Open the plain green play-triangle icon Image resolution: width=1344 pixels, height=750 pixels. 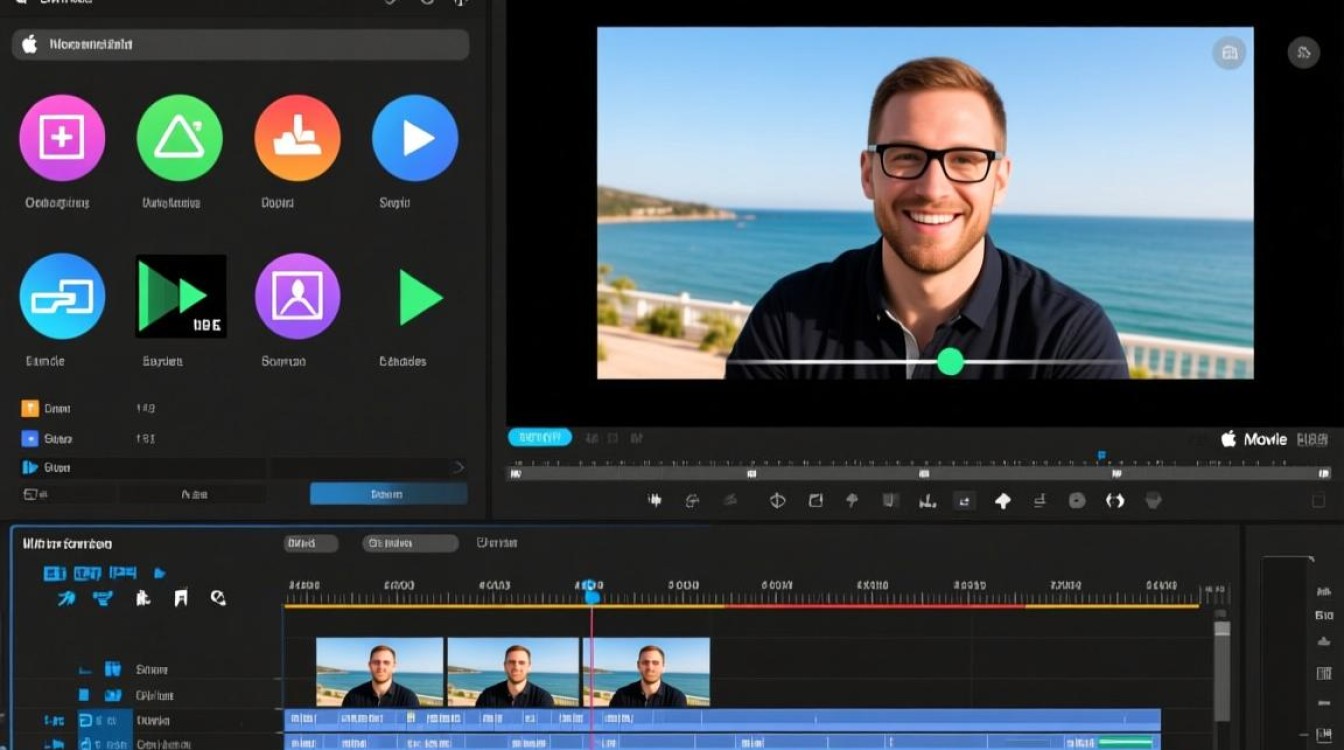click(x=420, y=297)
